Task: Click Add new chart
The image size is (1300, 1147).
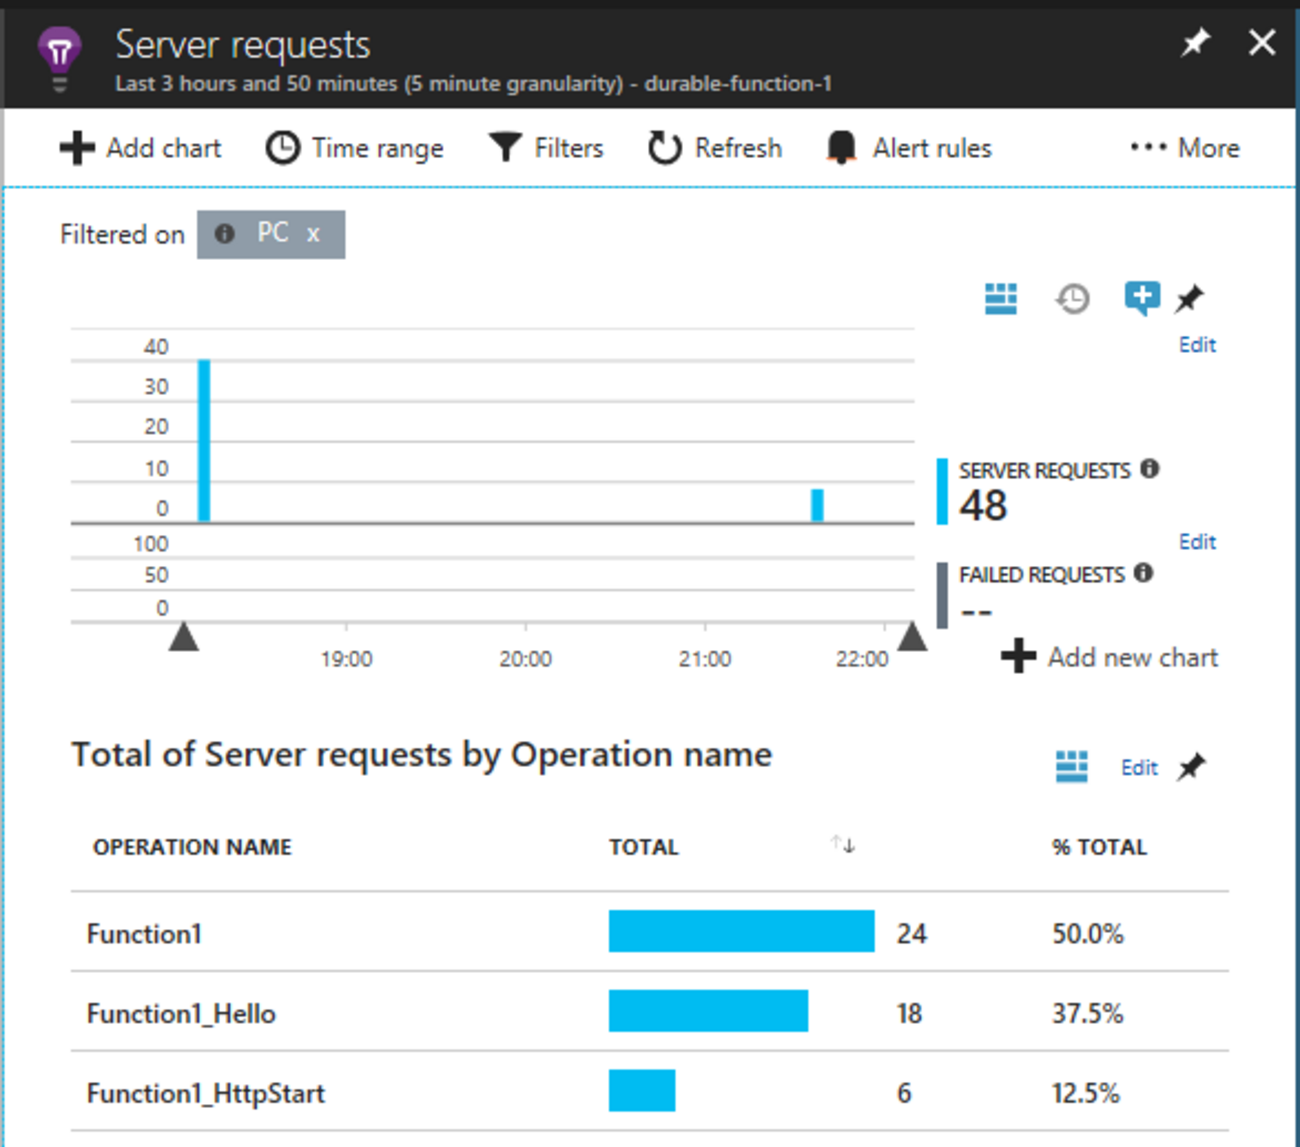Action: click(x=1110, y=657)
